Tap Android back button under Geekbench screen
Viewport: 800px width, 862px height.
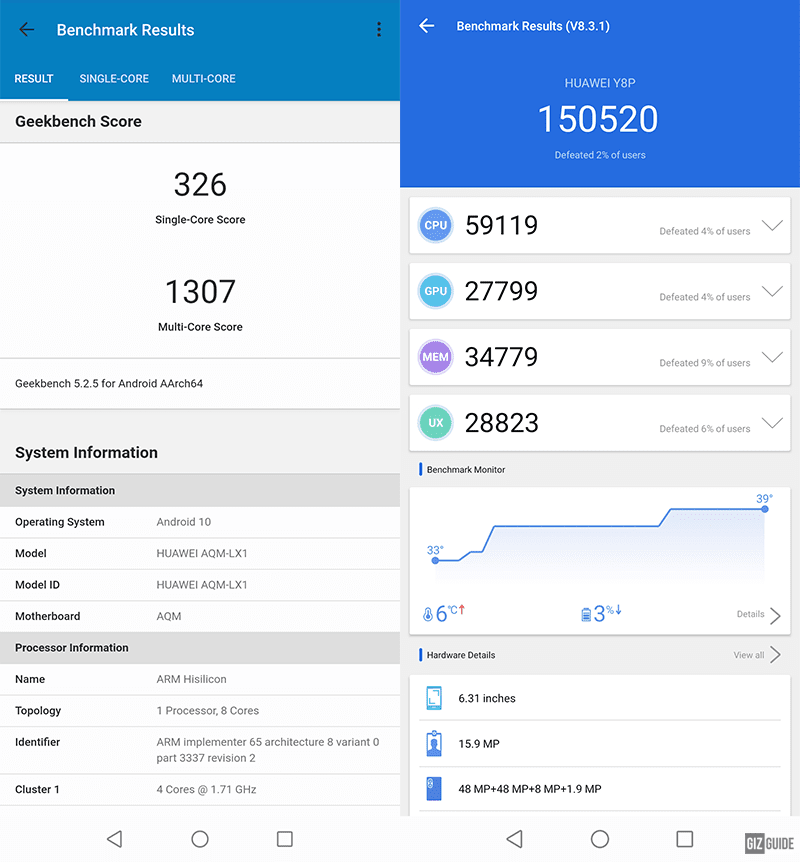coord(114,839)
